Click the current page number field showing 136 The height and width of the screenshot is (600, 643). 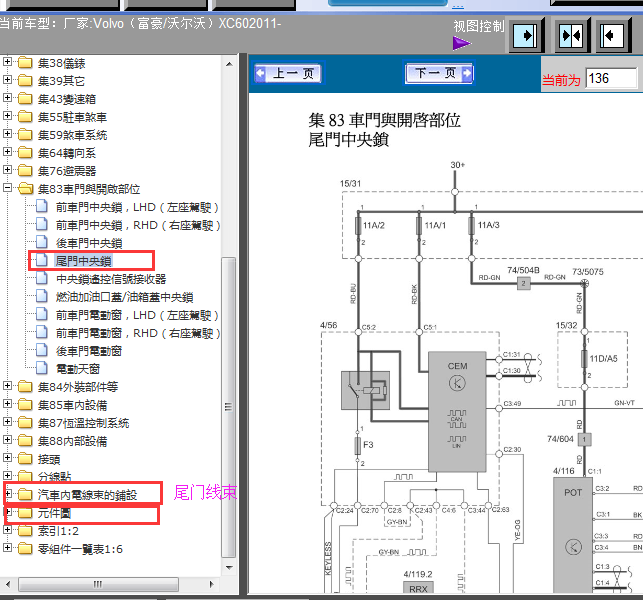pyautogui.click(x=611, y=78)
